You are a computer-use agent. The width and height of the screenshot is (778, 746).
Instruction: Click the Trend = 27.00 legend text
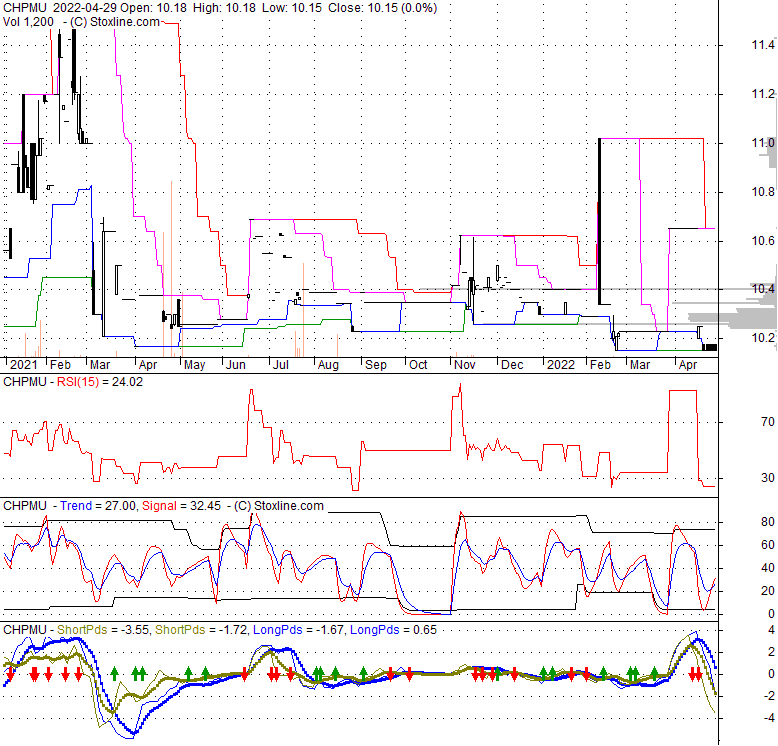click(98, 505)
